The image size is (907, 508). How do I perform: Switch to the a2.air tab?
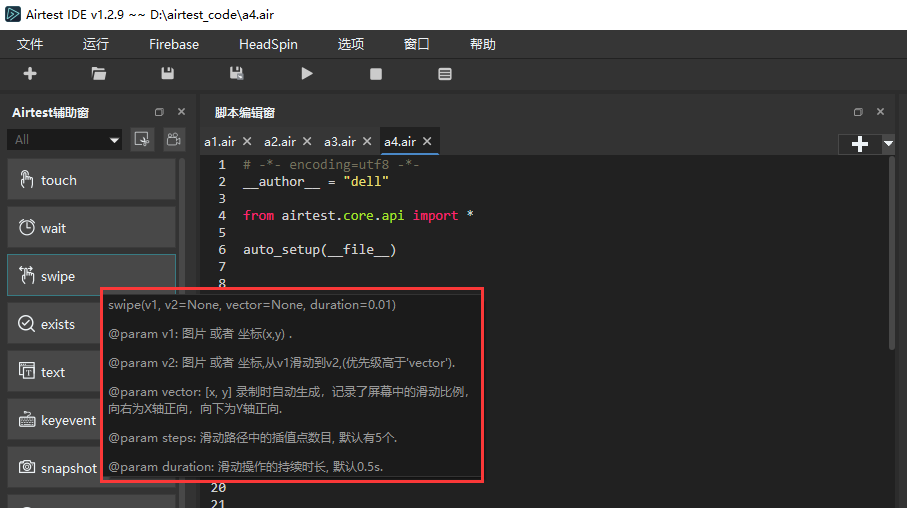coord(280,142)
